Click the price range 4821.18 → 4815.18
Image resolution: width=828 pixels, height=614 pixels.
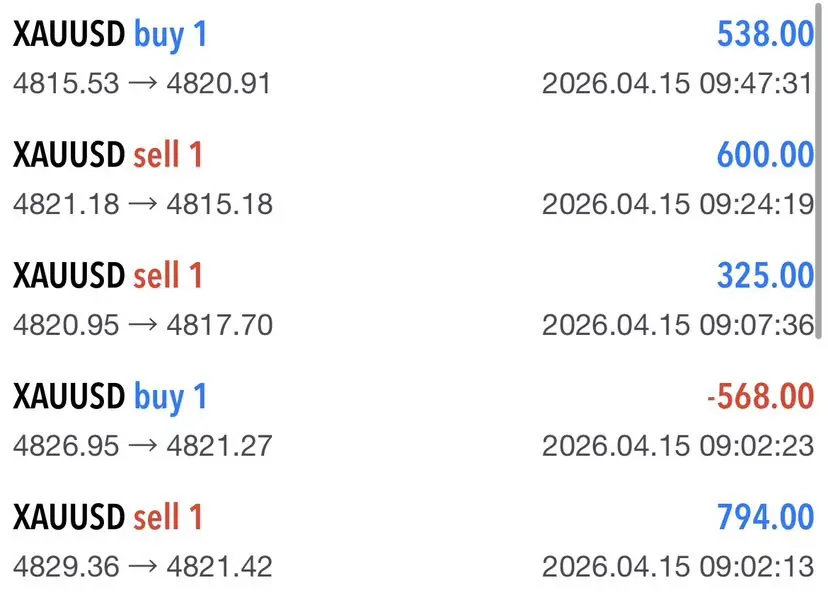[x=143, y=204]
